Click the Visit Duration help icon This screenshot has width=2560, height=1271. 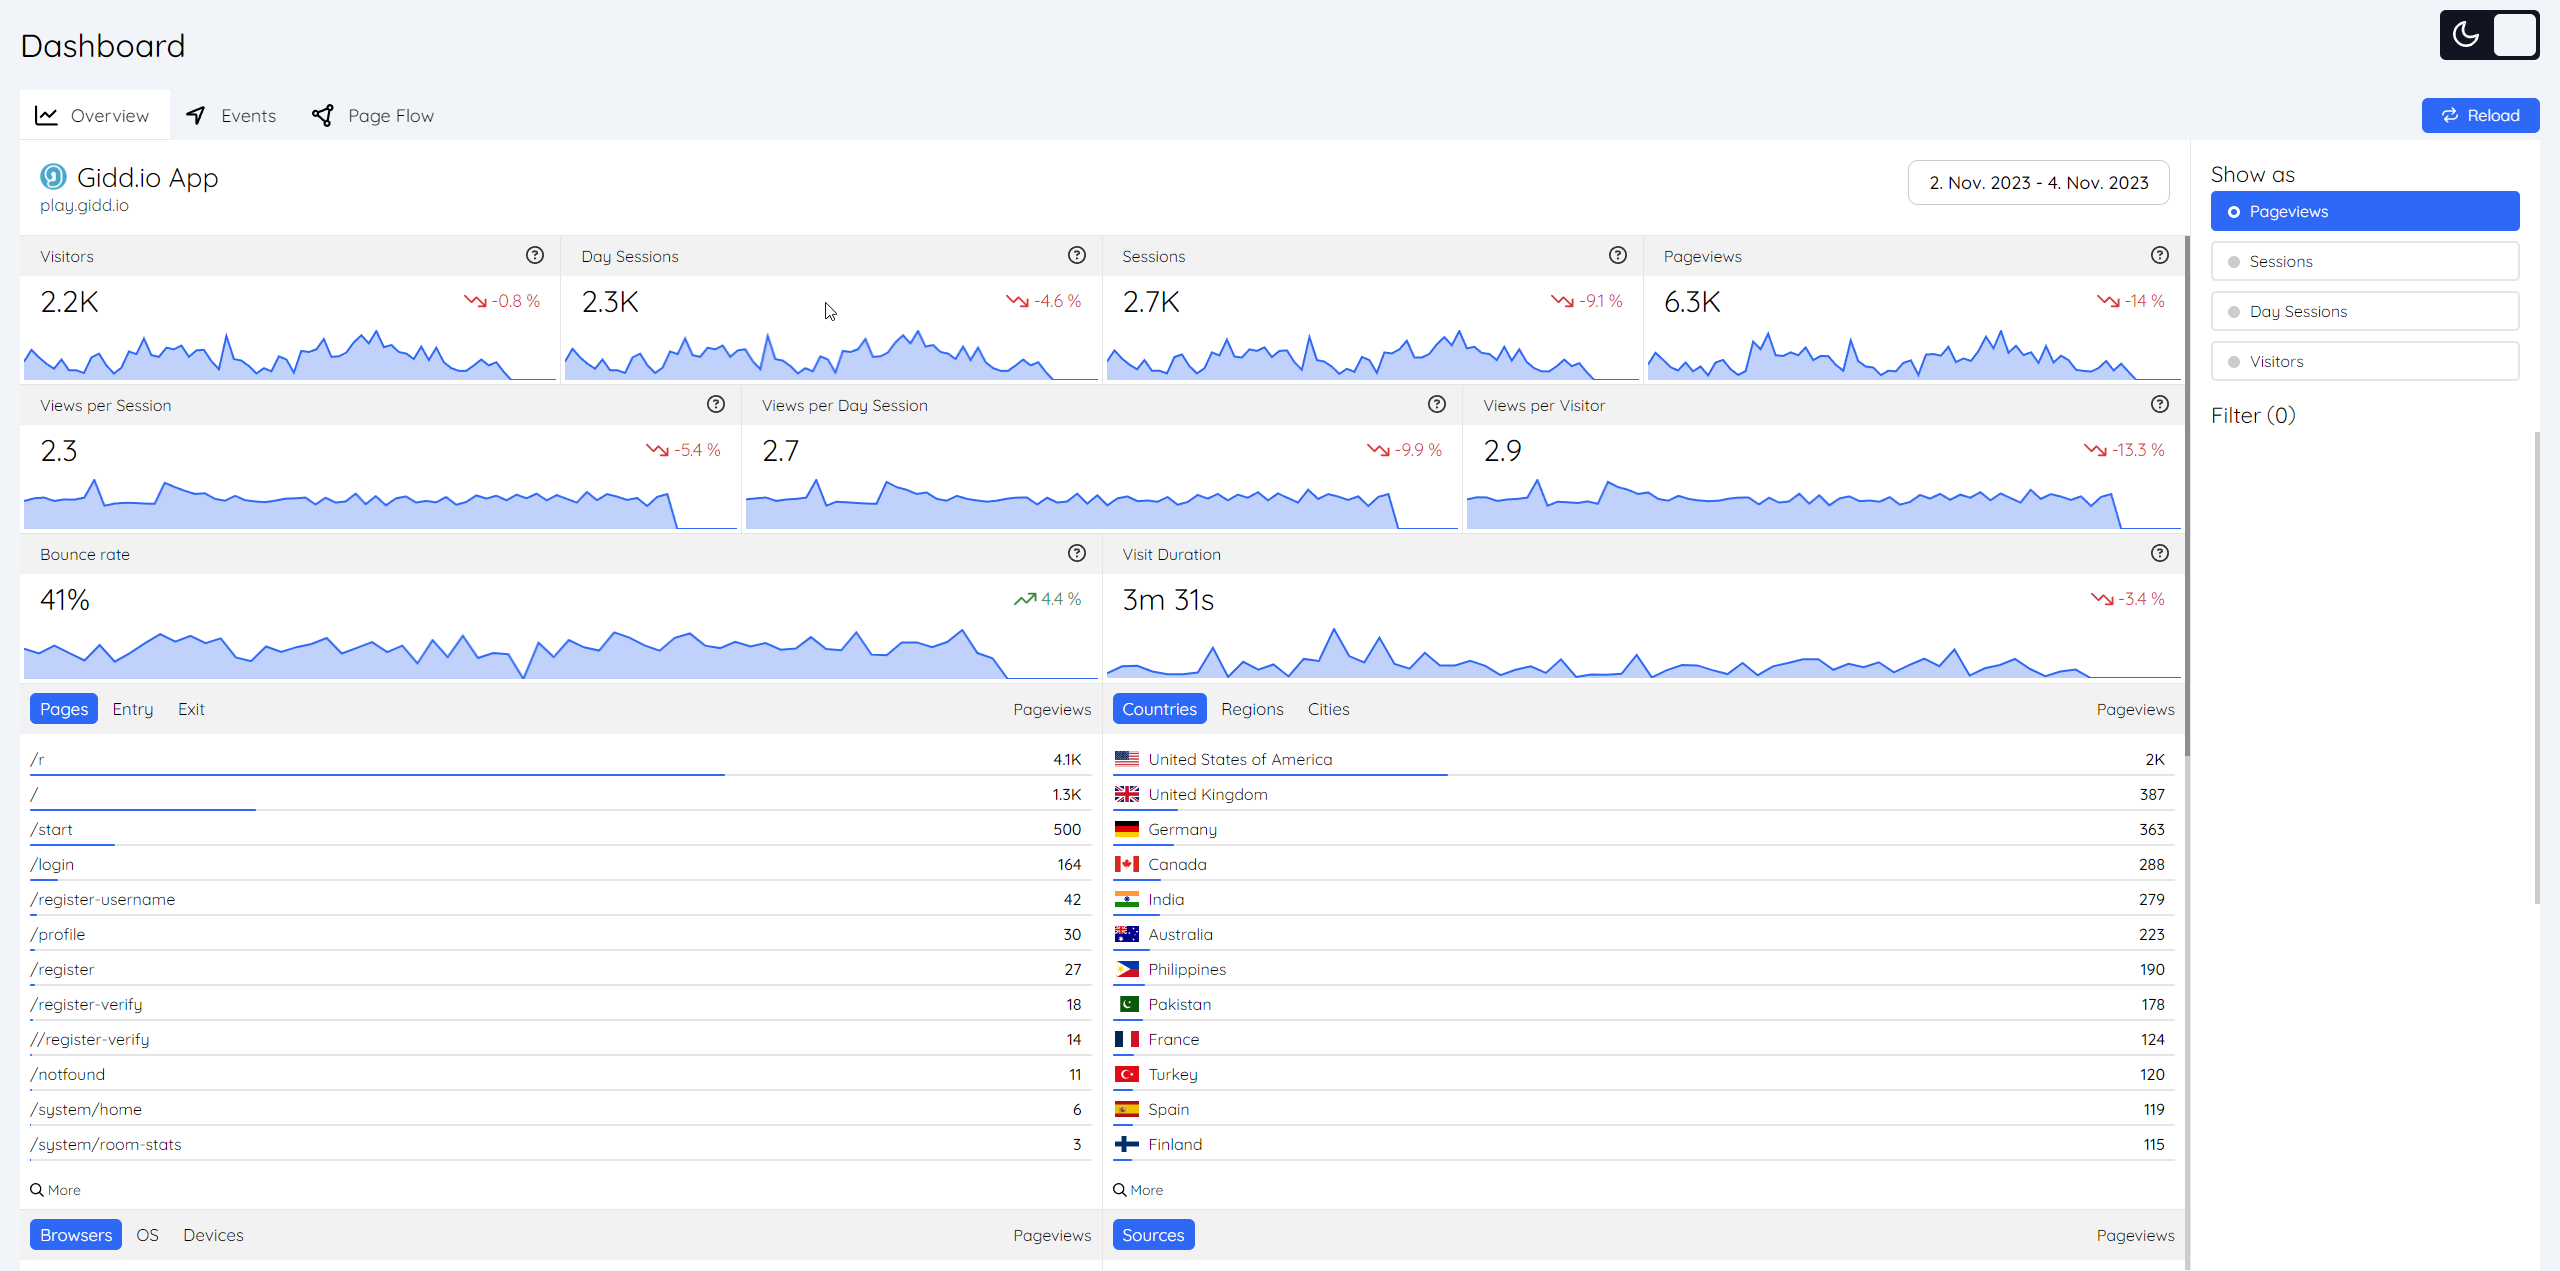2159,553
